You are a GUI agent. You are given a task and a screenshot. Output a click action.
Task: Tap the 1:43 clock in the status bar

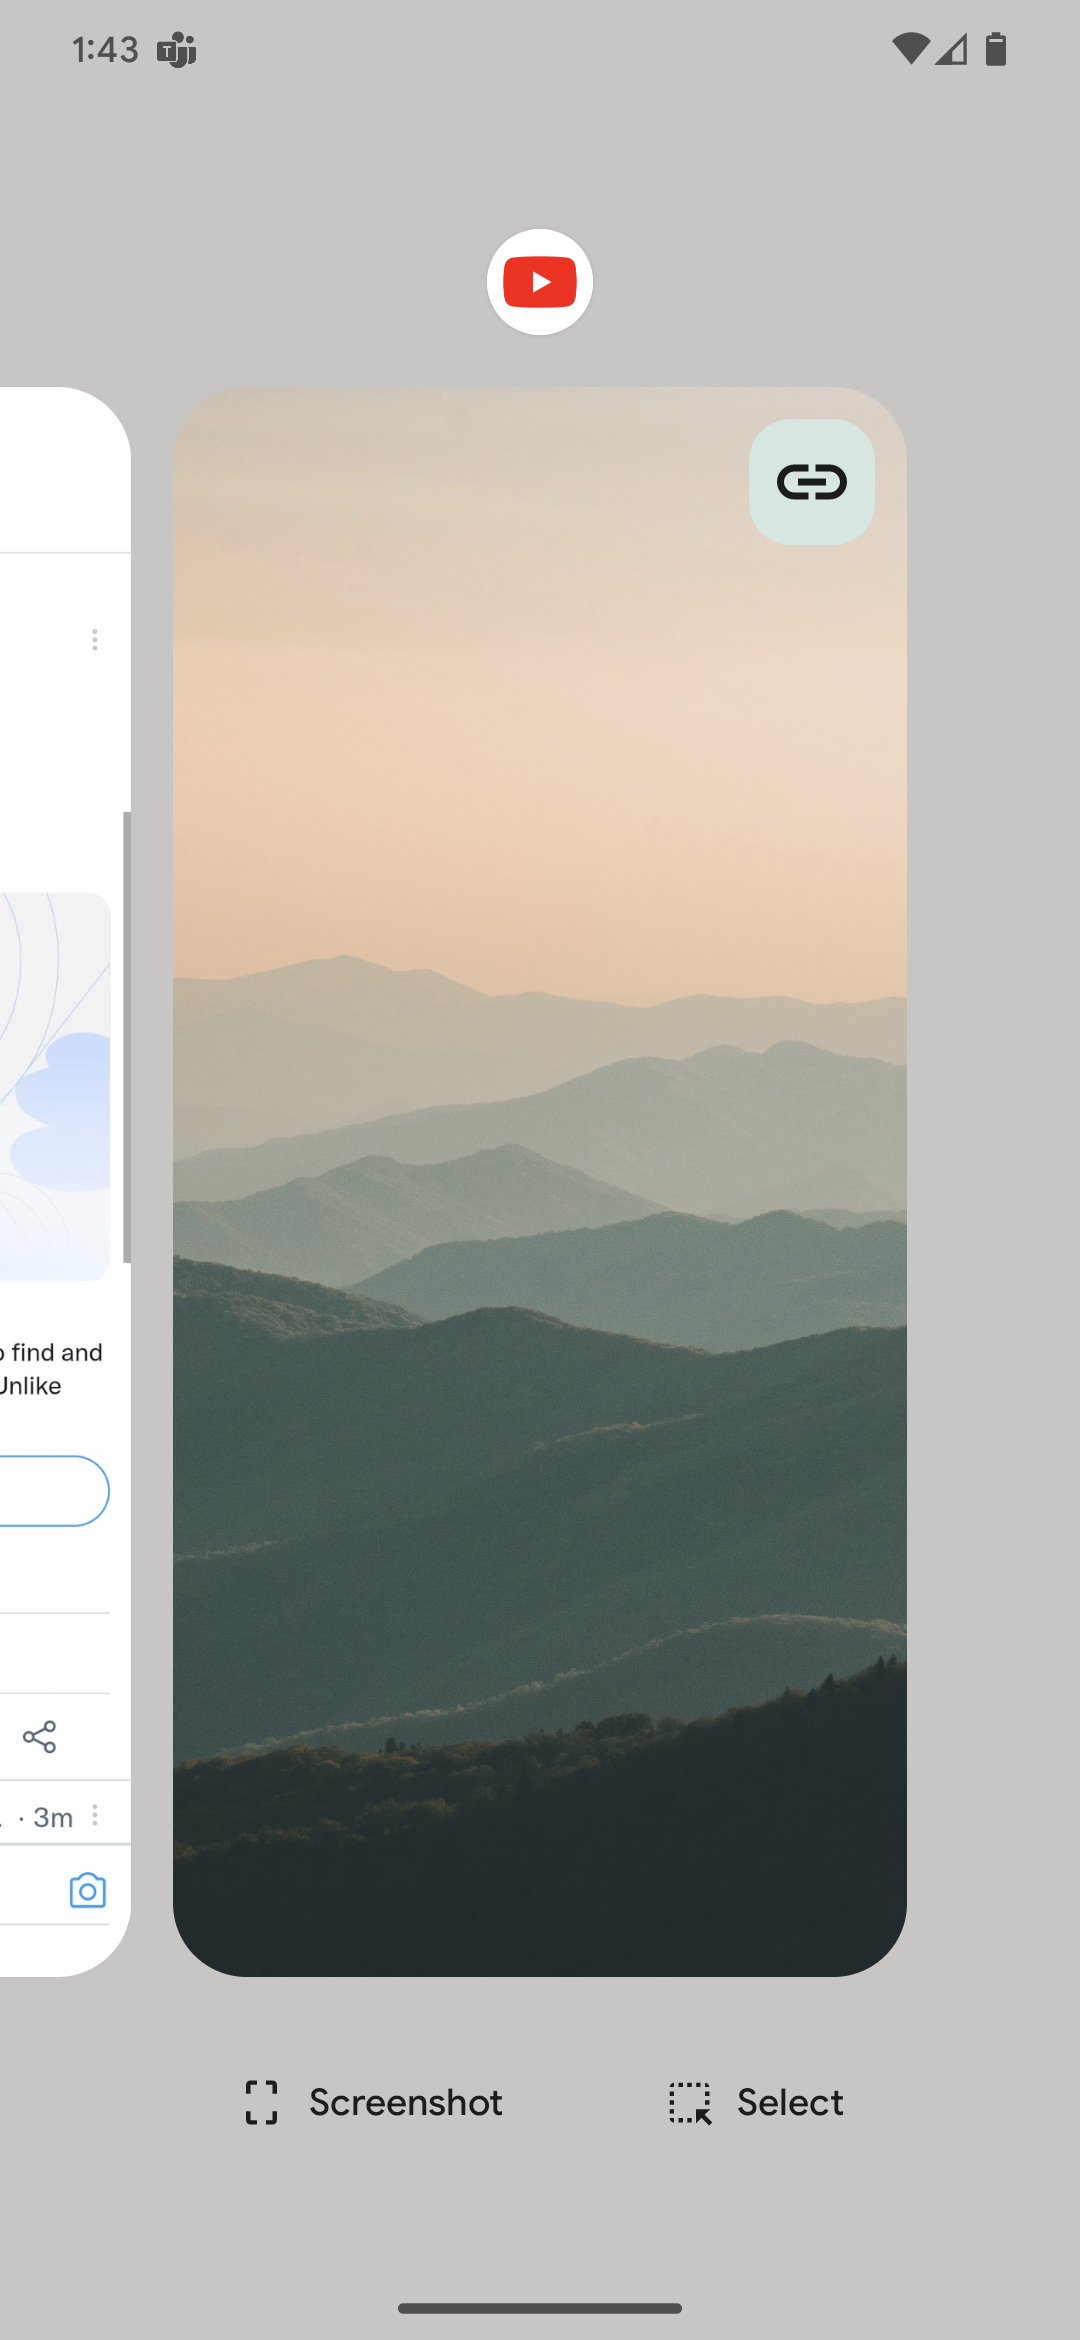(x=105, y=49)
